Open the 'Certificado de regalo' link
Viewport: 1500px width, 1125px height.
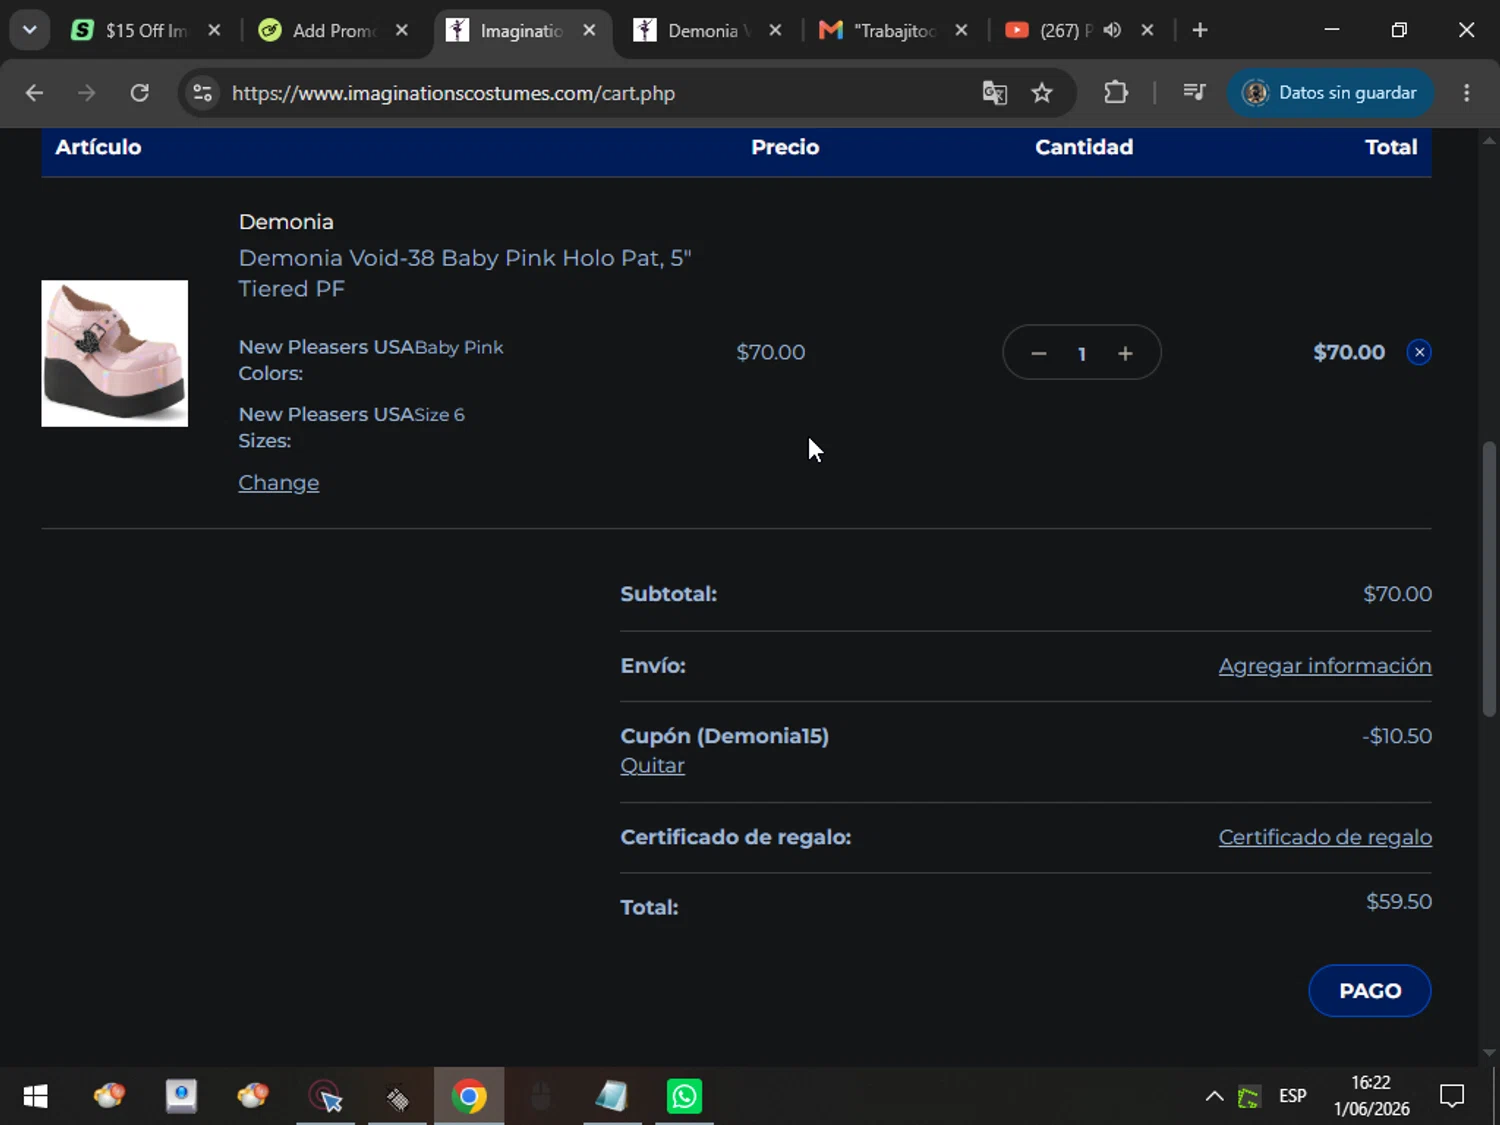pos(1325,837)
